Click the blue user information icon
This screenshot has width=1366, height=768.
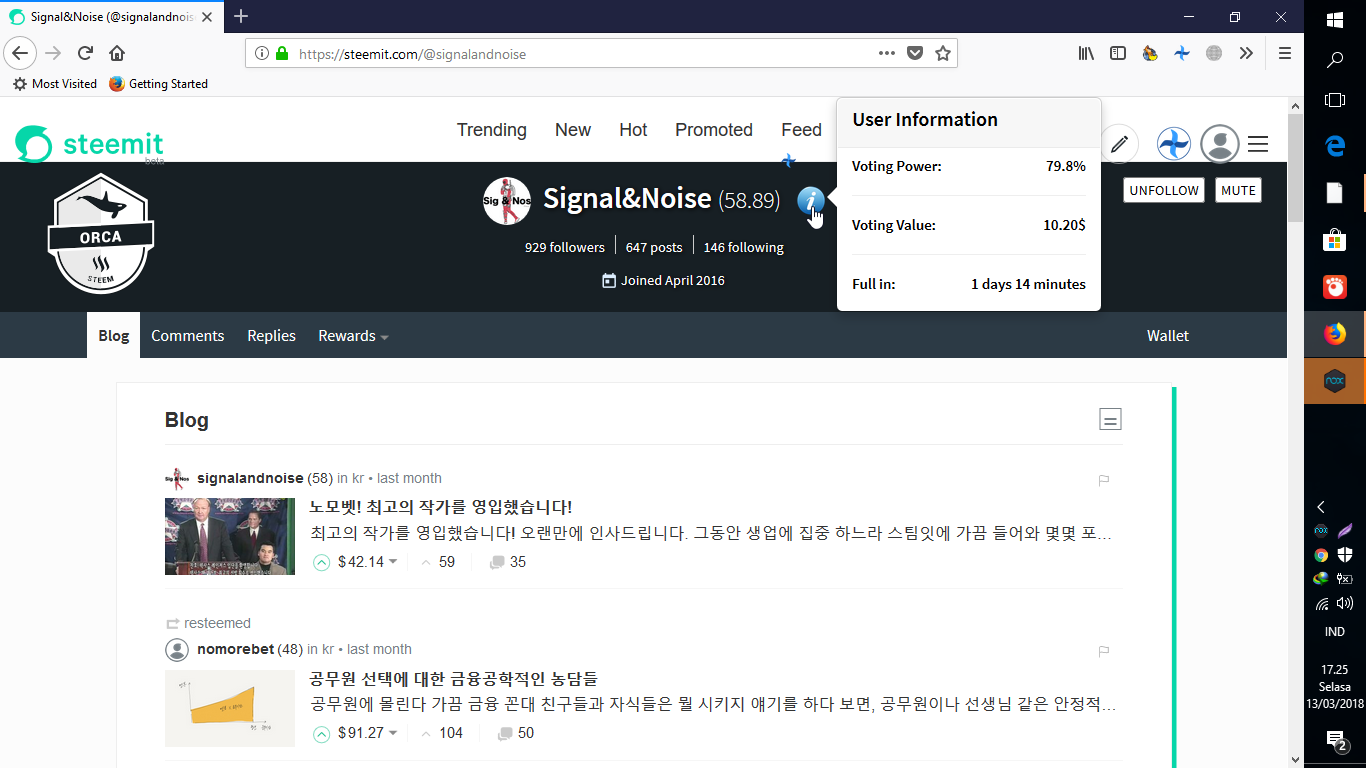(x=811, y=201)
